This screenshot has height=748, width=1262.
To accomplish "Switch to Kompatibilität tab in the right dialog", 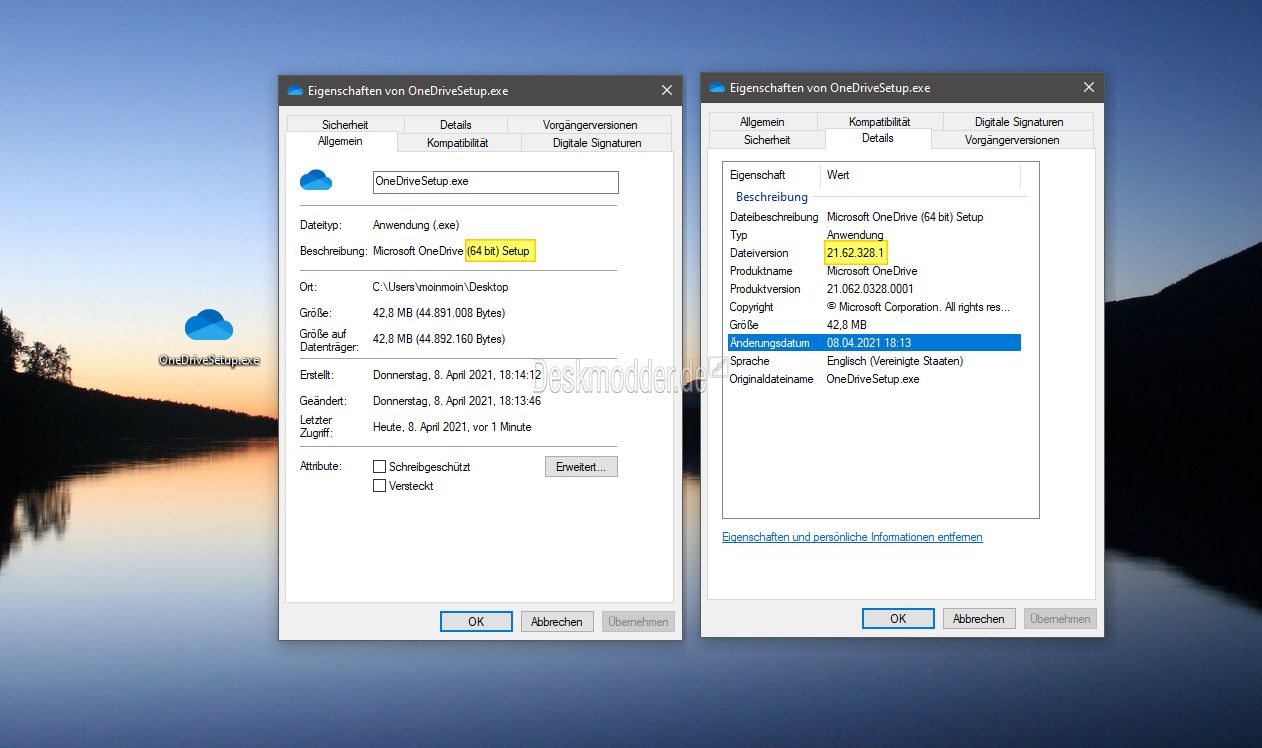I will (880, 122).
